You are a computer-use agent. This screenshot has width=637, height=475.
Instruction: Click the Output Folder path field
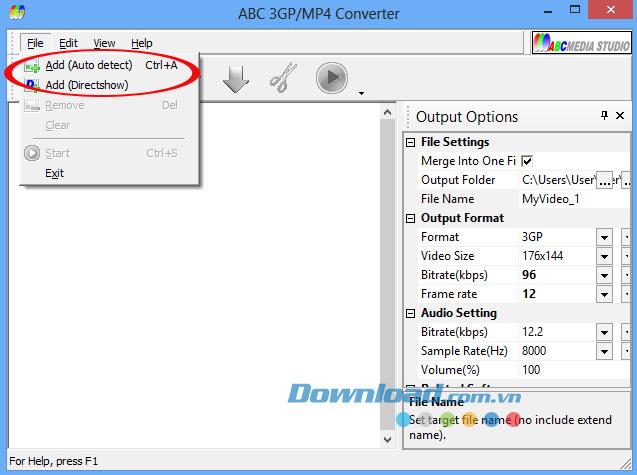tap(558, 180)
